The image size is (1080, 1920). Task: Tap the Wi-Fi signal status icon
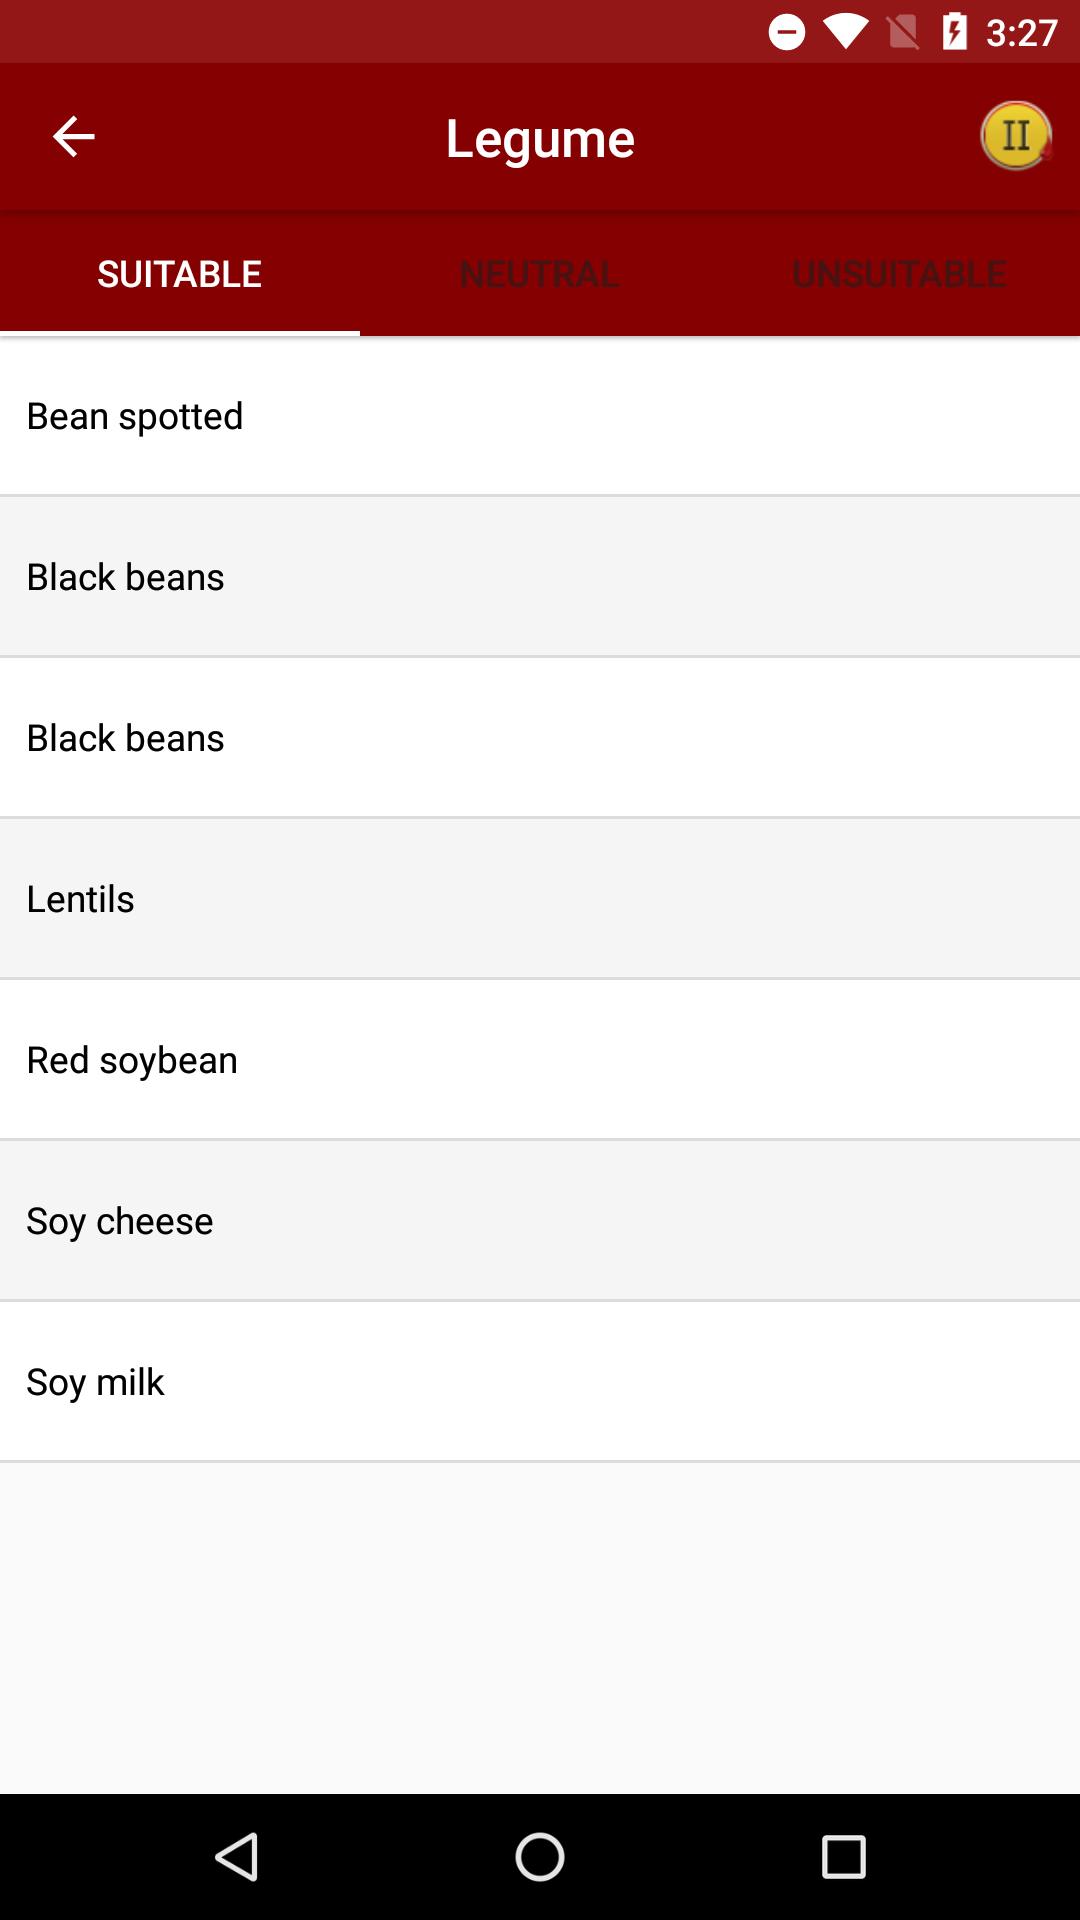(845, 33)
